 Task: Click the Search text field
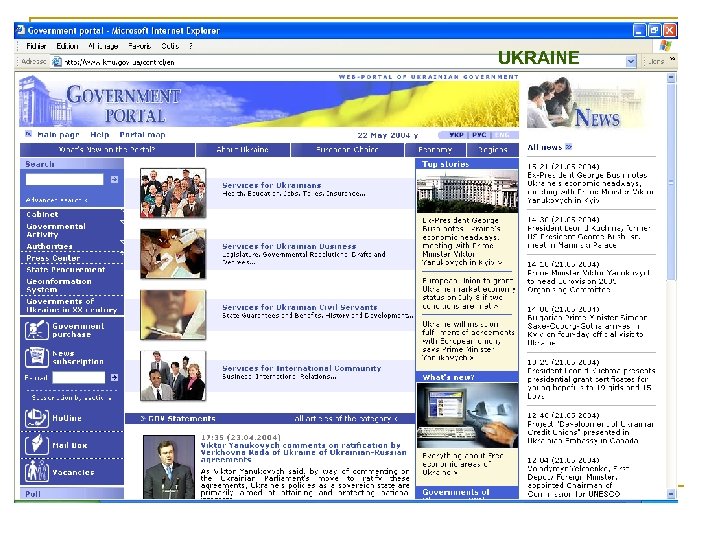pyautogui.click(x=64, y=179)
